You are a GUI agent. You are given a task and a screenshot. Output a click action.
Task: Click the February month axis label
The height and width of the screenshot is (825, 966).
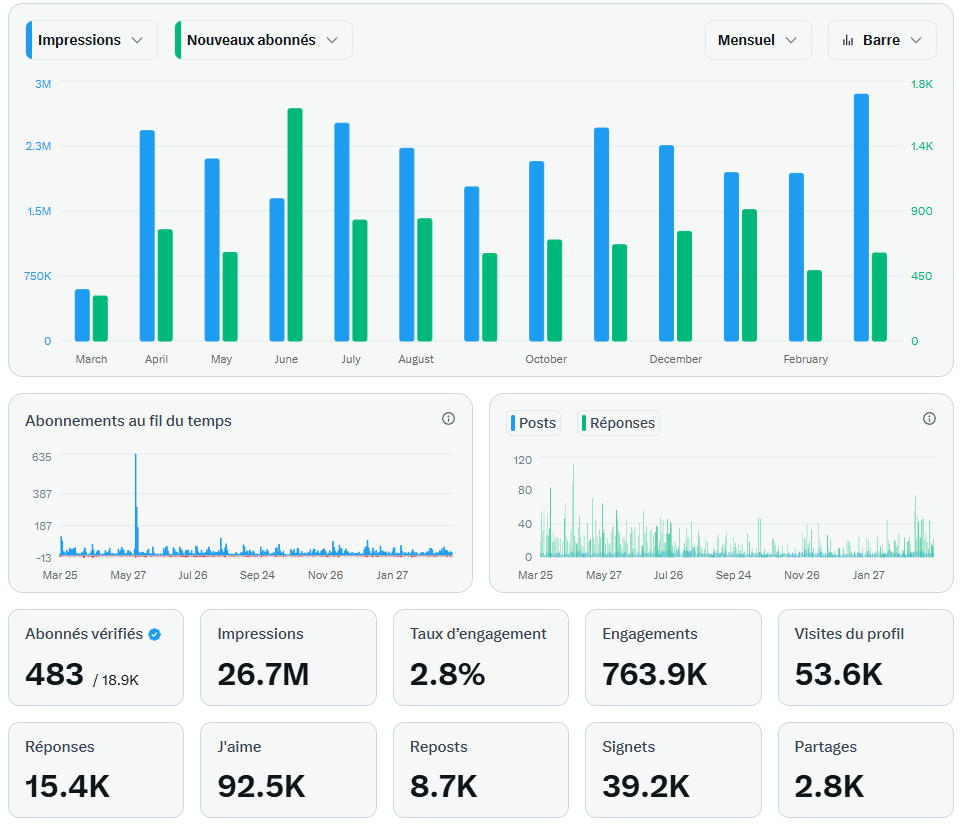click(x=805, y=359)
